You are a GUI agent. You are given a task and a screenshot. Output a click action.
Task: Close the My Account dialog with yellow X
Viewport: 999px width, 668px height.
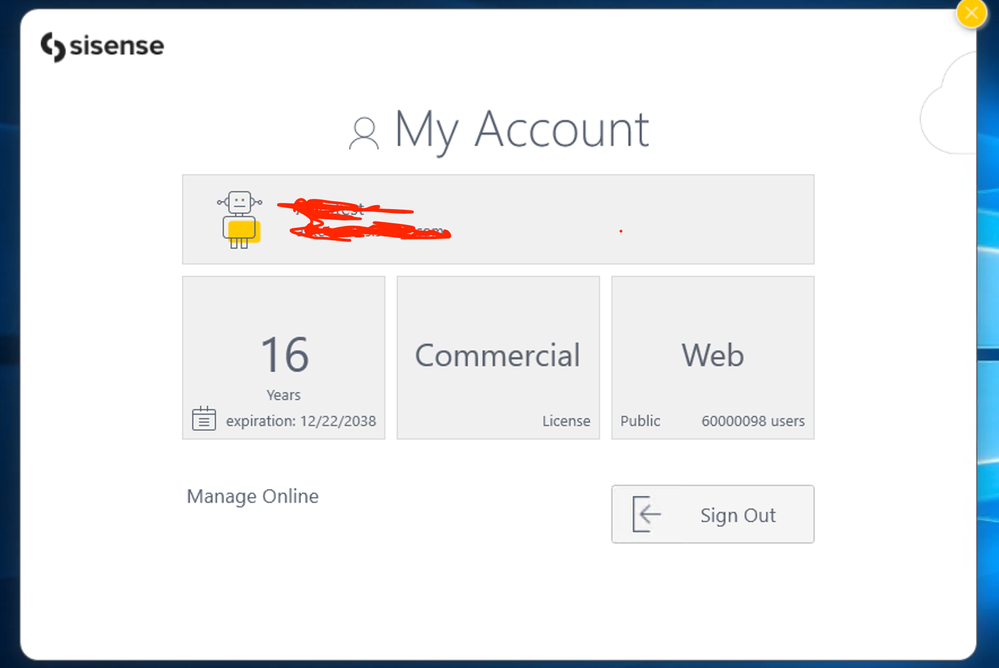point(971,13)
